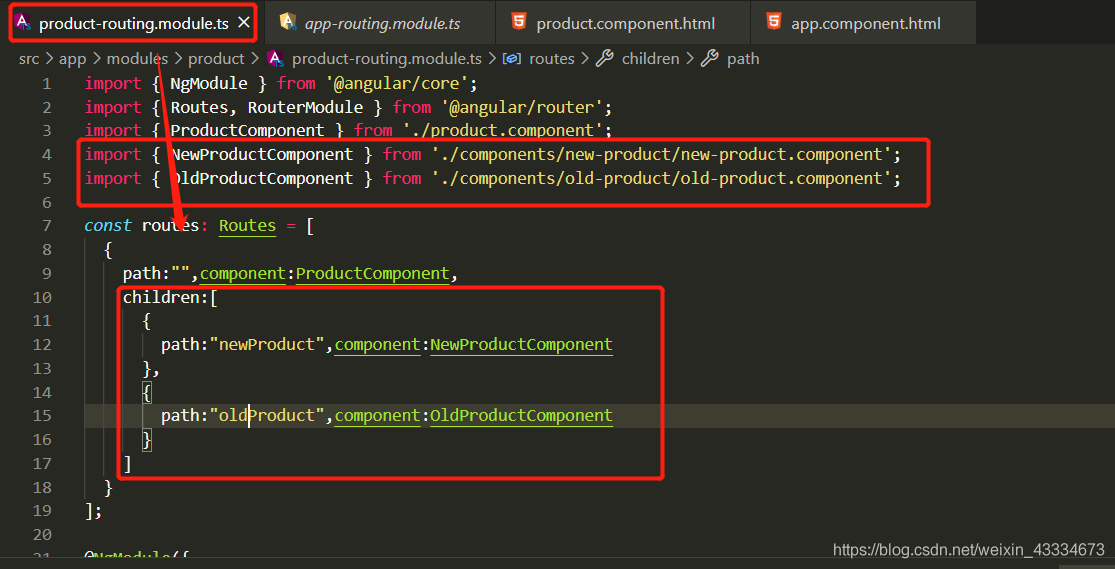The width and height of the screenshot is (1115, 569).
Task: Click '@angular/router' string on line 2
Action: click(522, 107)
